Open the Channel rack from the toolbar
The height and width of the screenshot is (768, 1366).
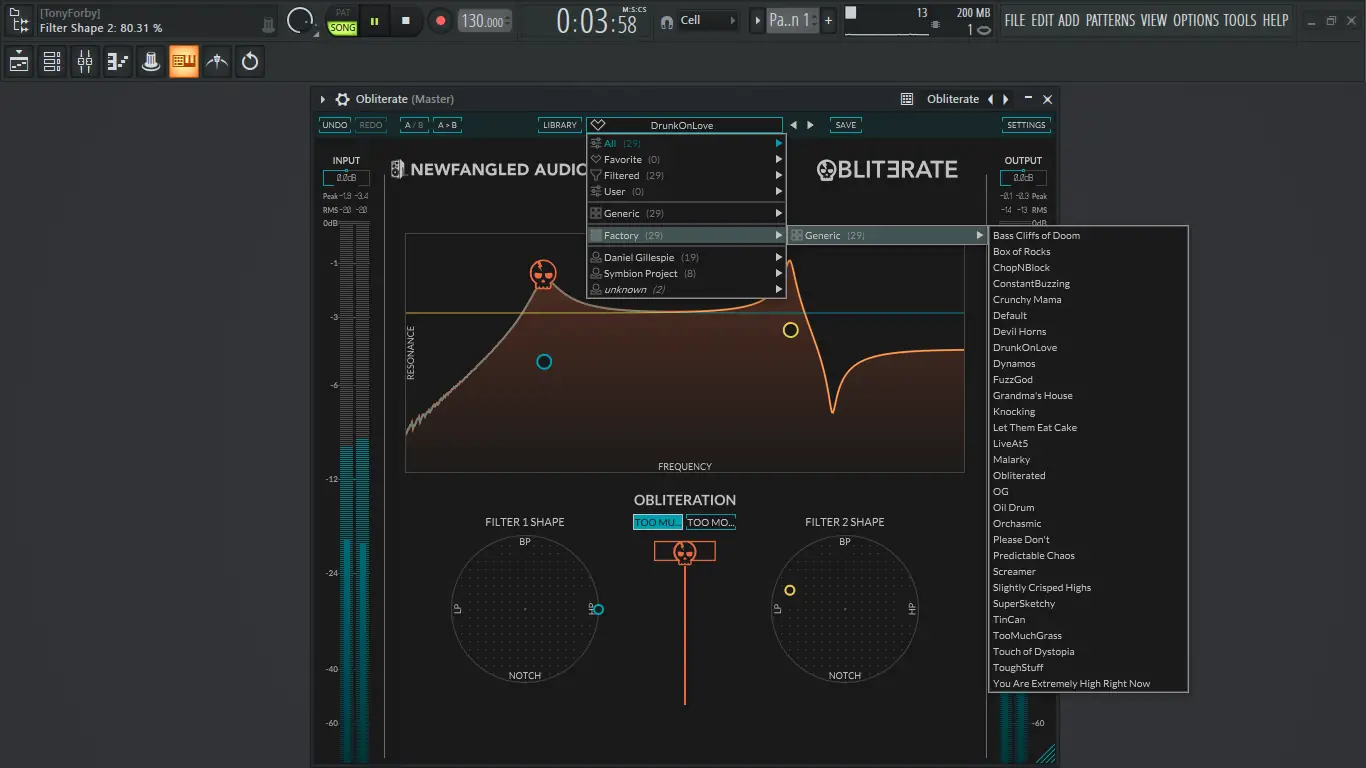[52, 62]
